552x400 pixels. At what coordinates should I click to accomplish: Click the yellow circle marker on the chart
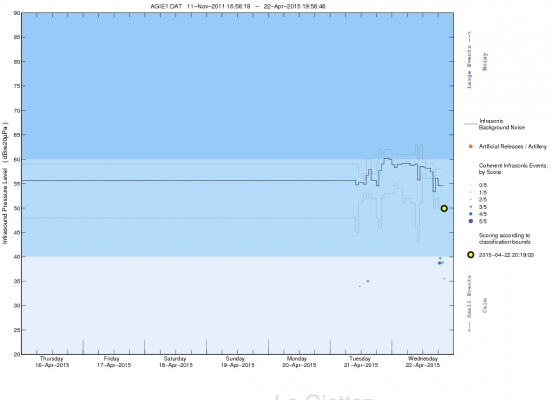click(x=444, y=208)
